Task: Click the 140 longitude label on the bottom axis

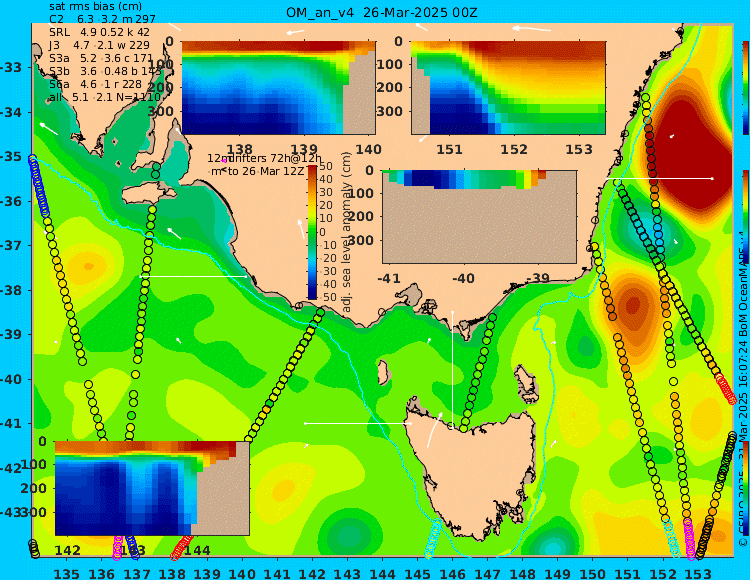Action: [242, 573]
